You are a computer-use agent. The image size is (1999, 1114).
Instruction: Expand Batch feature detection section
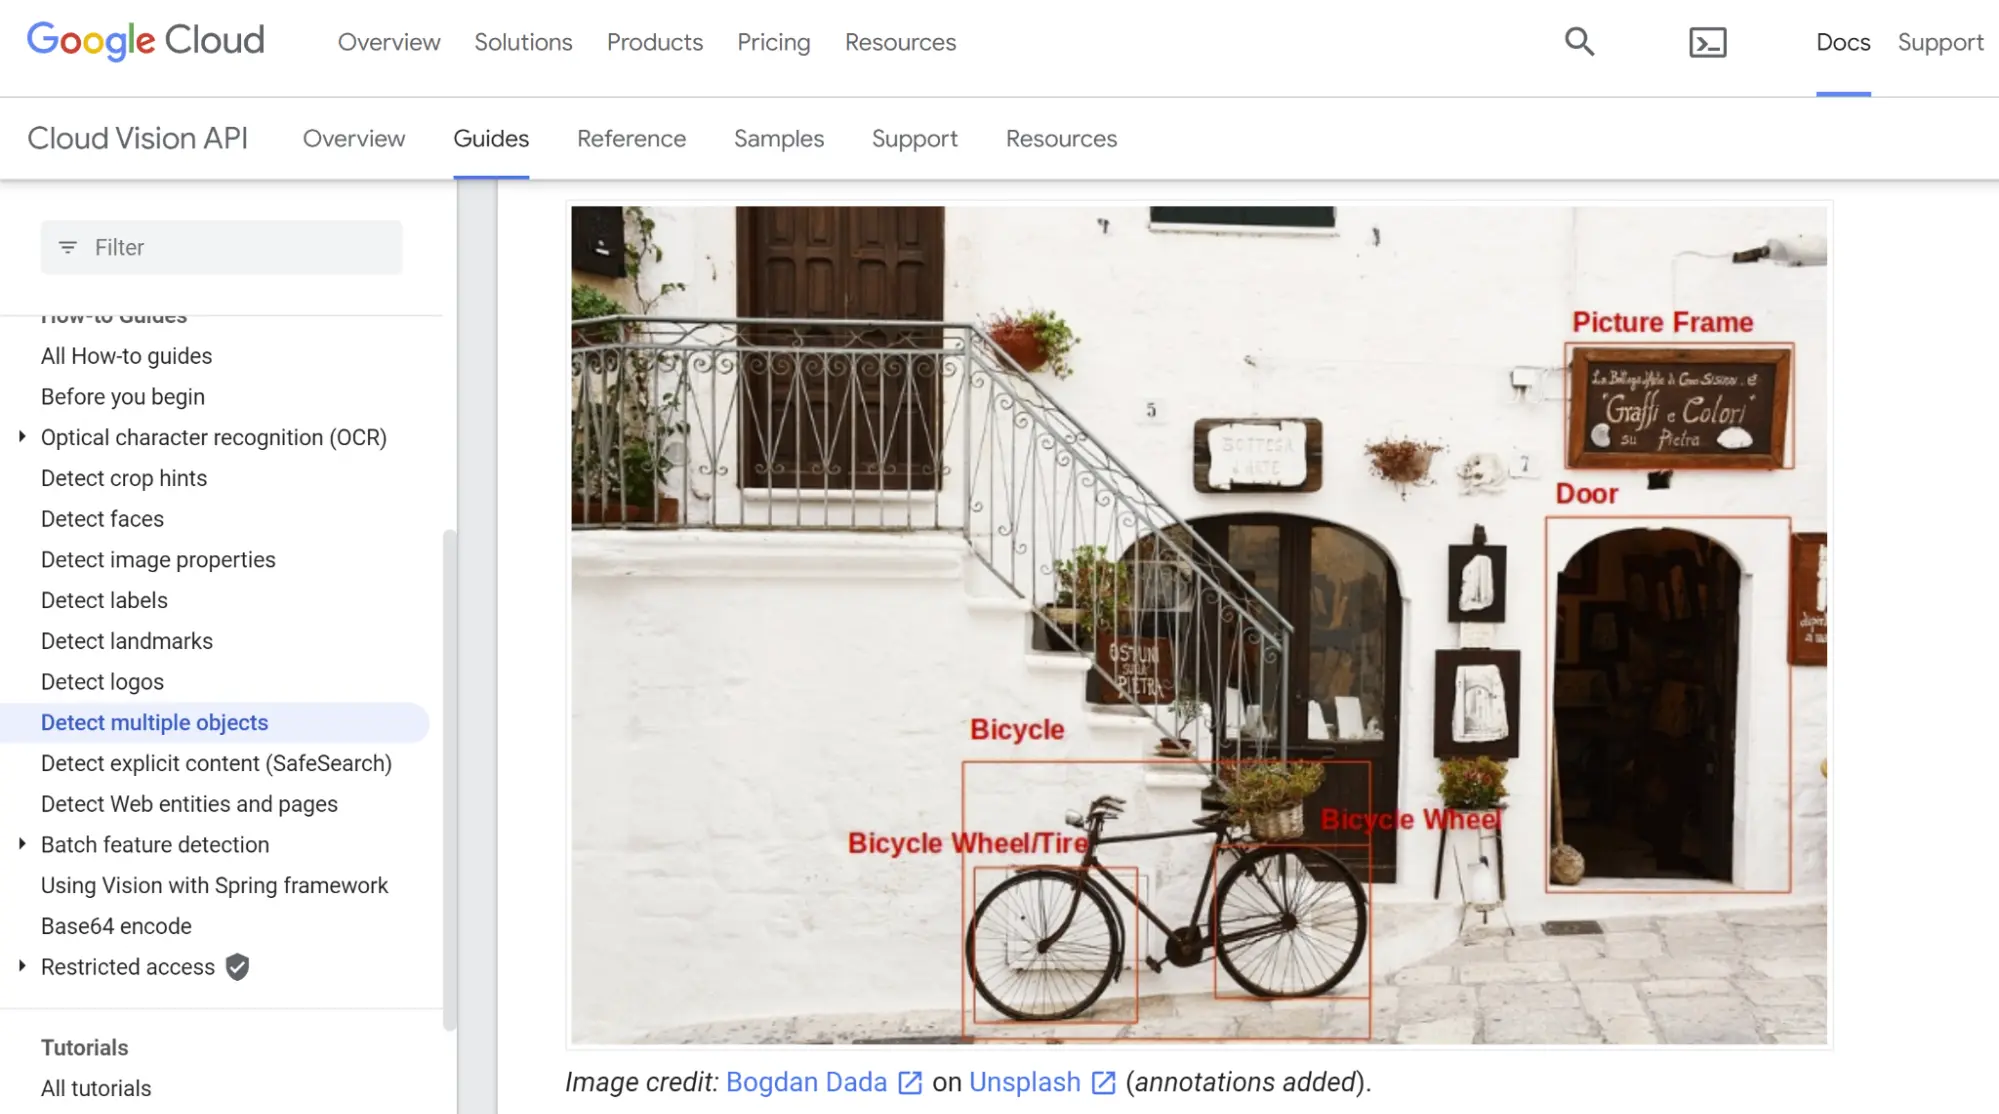(x=22, y=844)
